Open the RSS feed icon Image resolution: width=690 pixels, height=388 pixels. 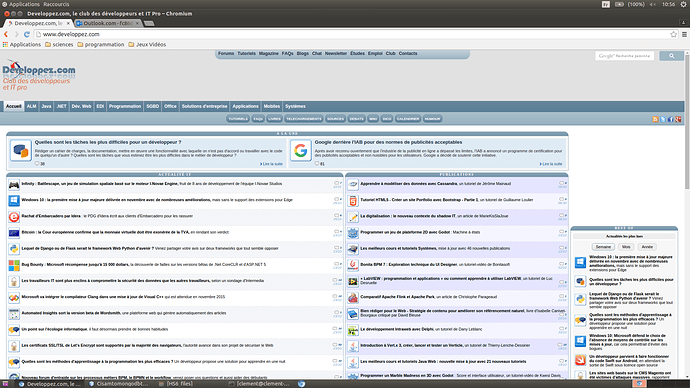[x=655, y=119]
